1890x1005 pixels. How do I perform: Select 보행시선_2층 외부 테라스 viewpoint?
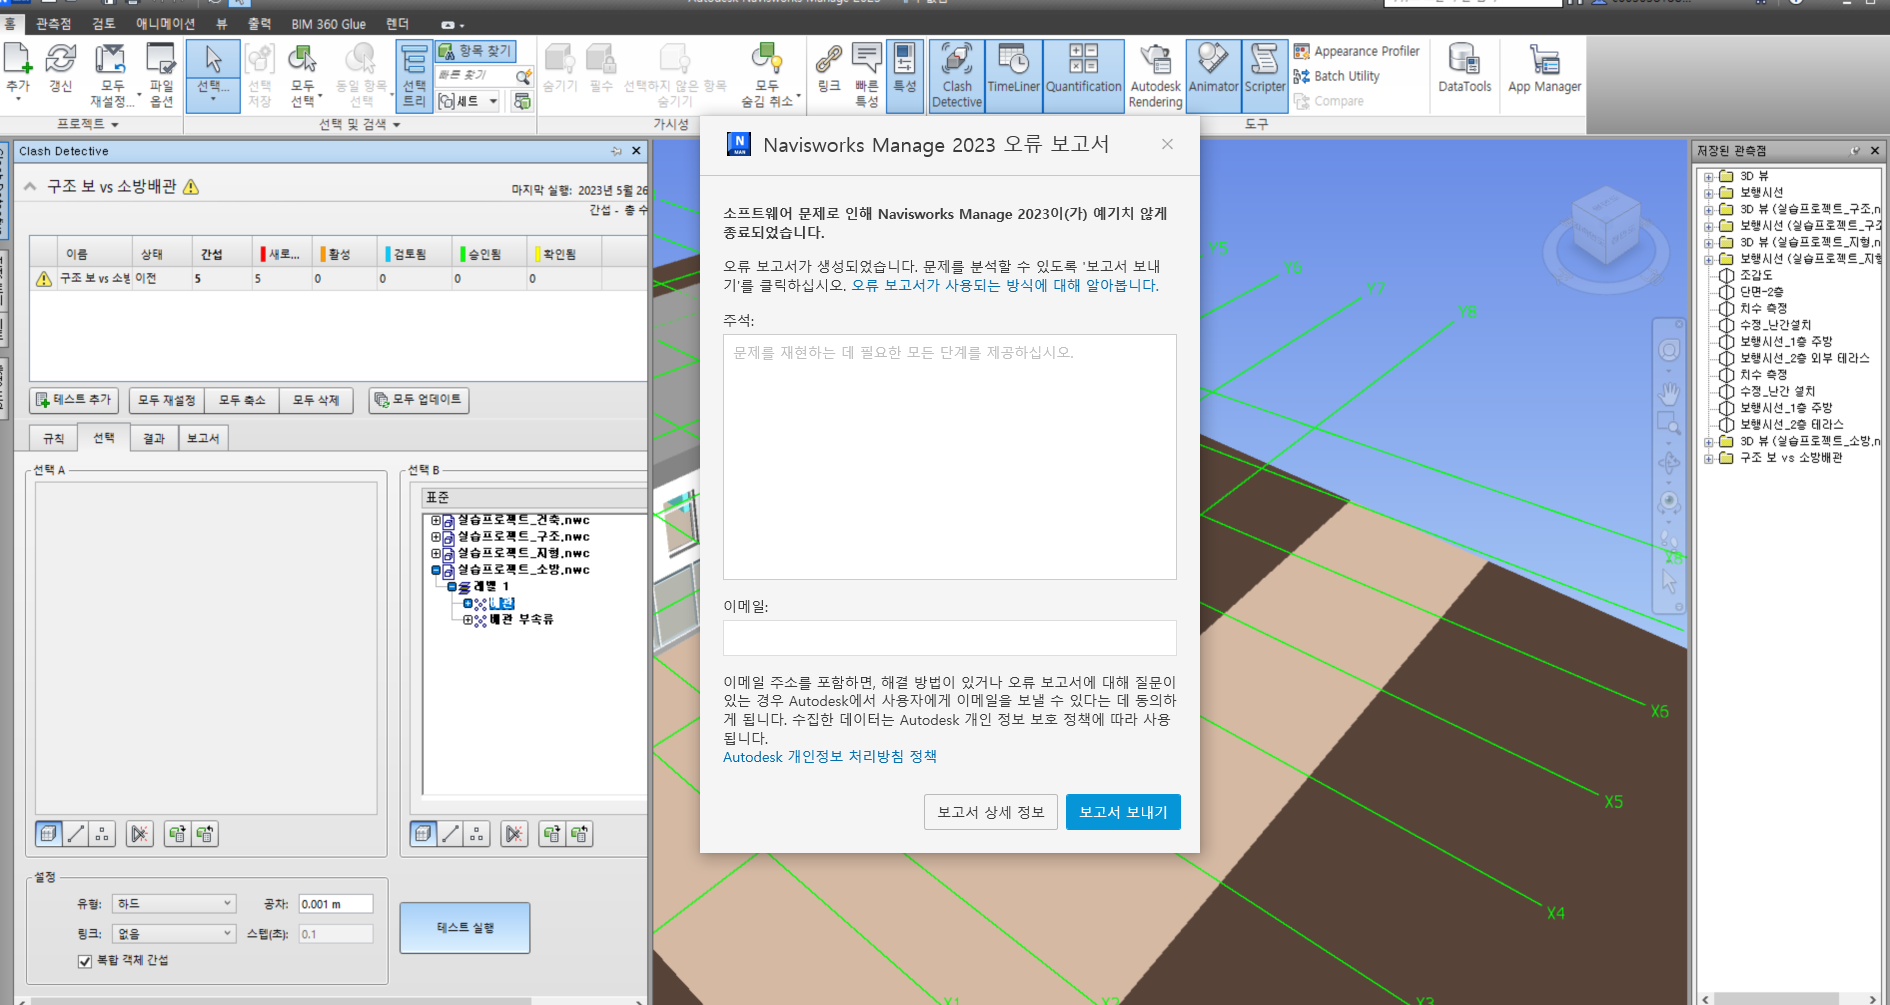pyautogui.click(x=1804, y=358)
